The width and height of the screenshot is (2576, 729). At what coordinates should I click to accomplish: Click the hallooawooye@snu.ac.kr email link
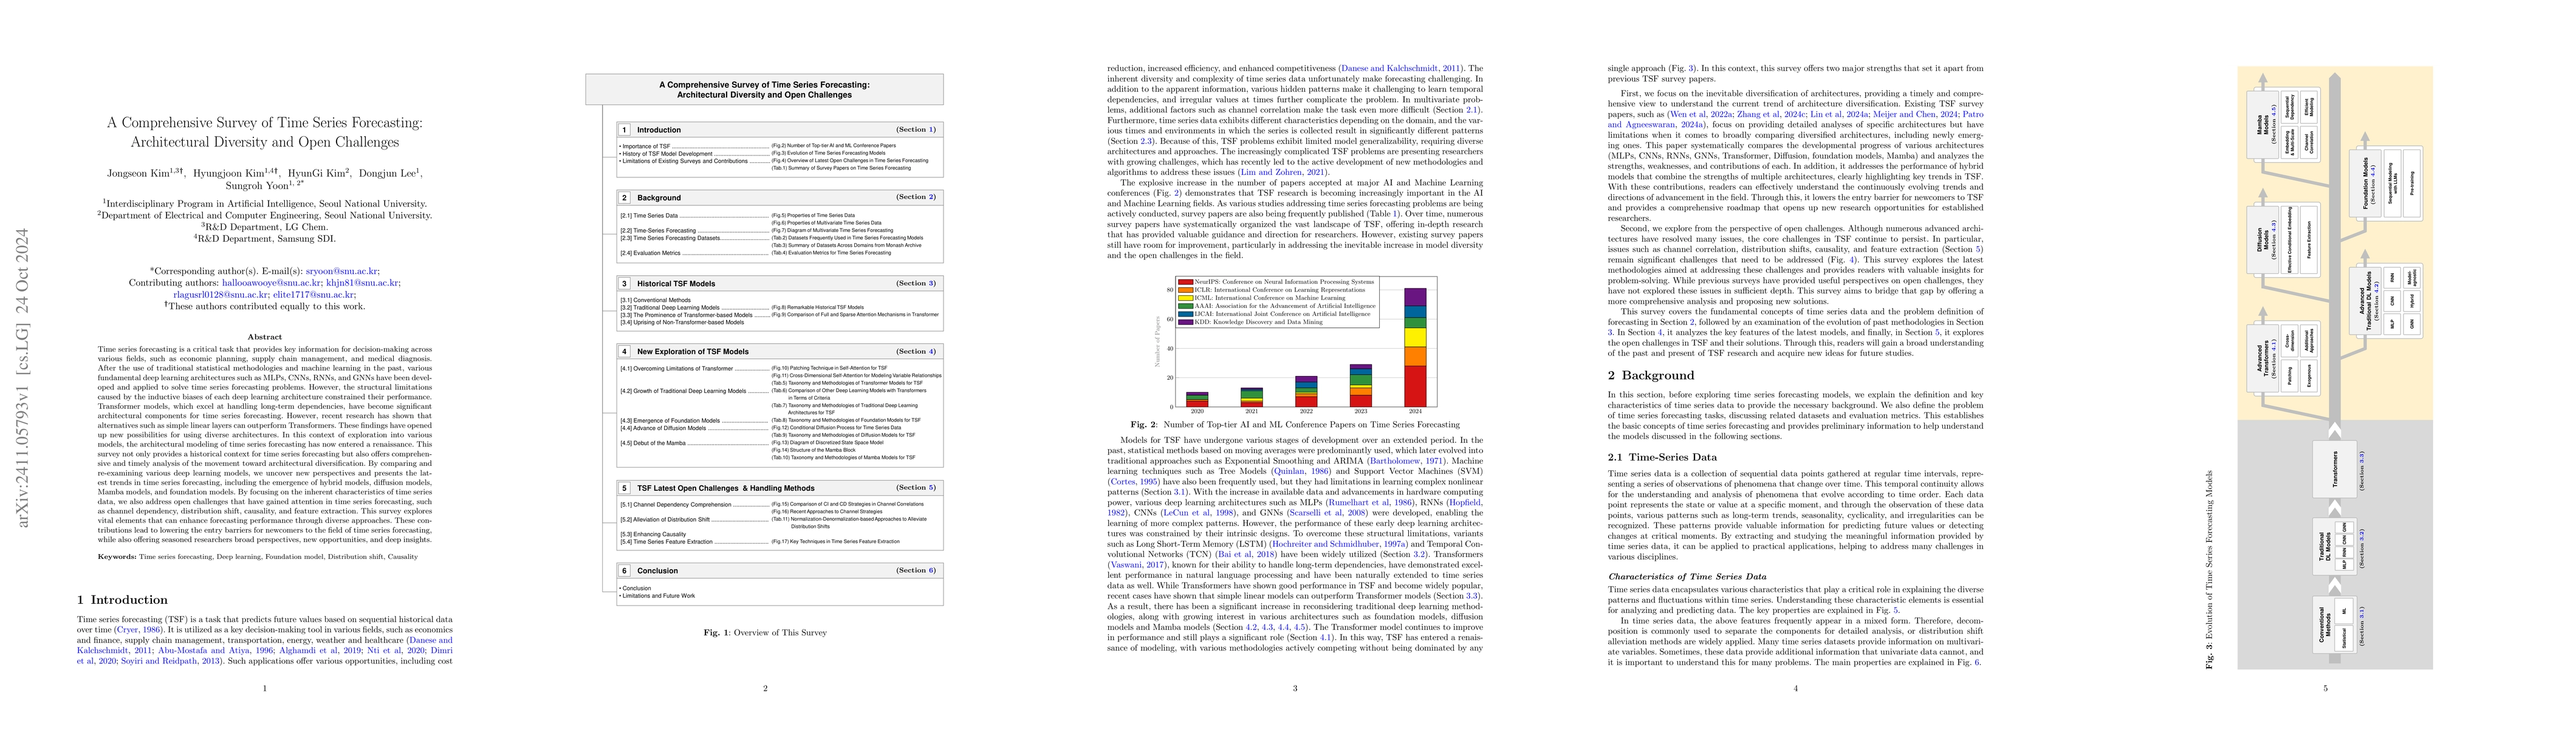(x=272, y=283)
